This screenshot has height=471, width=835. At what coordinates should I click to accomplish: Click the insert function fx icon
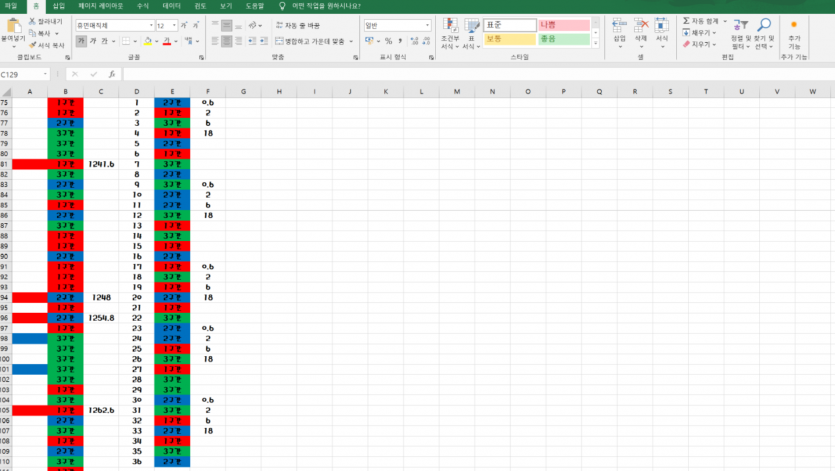112,74
